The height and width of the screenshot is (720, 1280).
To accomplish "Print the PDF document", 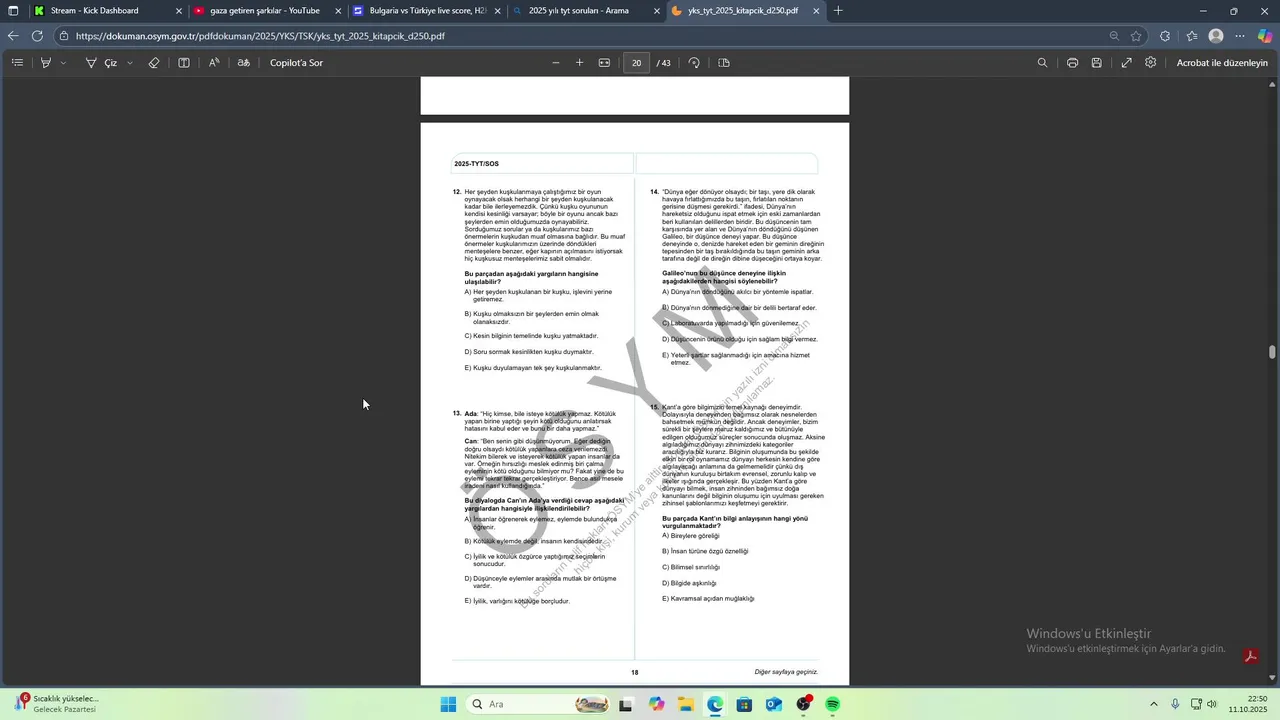I will click(x=1072, y=63).
